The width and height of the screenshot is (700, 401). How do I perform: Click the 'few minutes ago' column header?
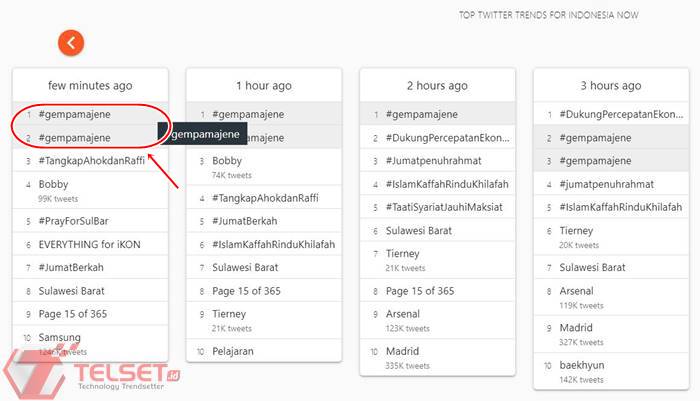(x=90, y=86)
